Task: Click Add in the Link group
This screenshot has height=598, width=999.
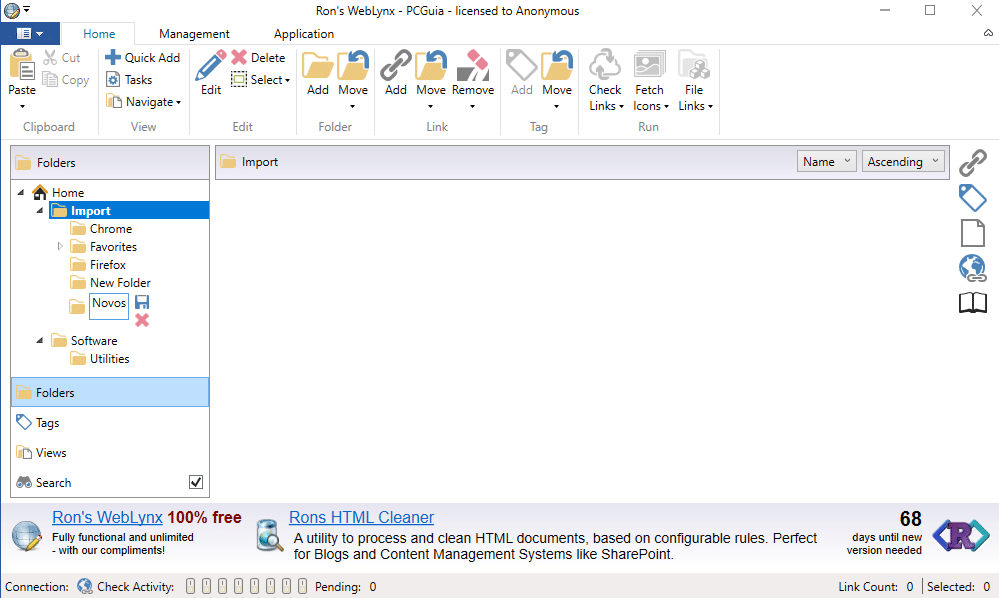Action: [396, 73]
